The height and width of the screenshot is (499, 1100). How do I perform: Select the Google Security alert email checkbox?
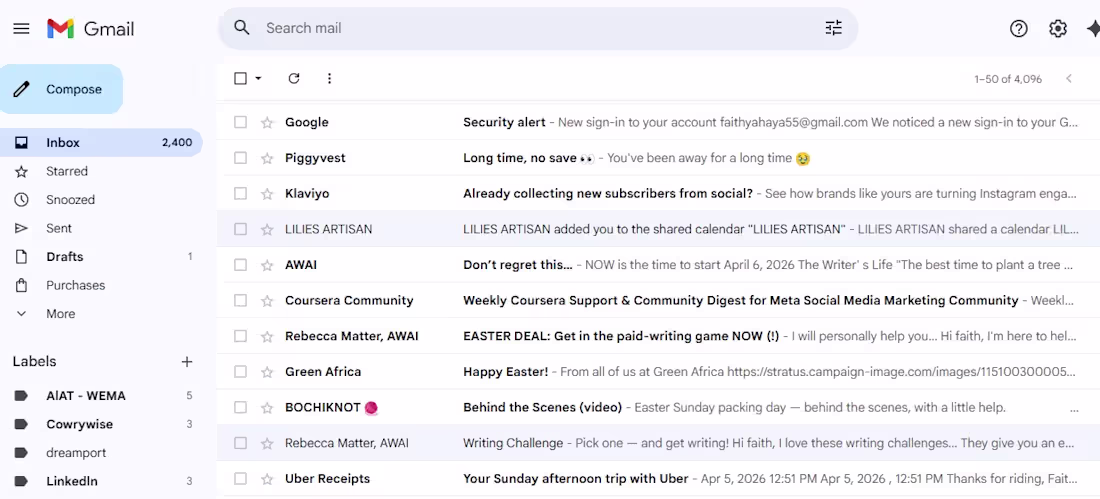click(x=241, y=122)
